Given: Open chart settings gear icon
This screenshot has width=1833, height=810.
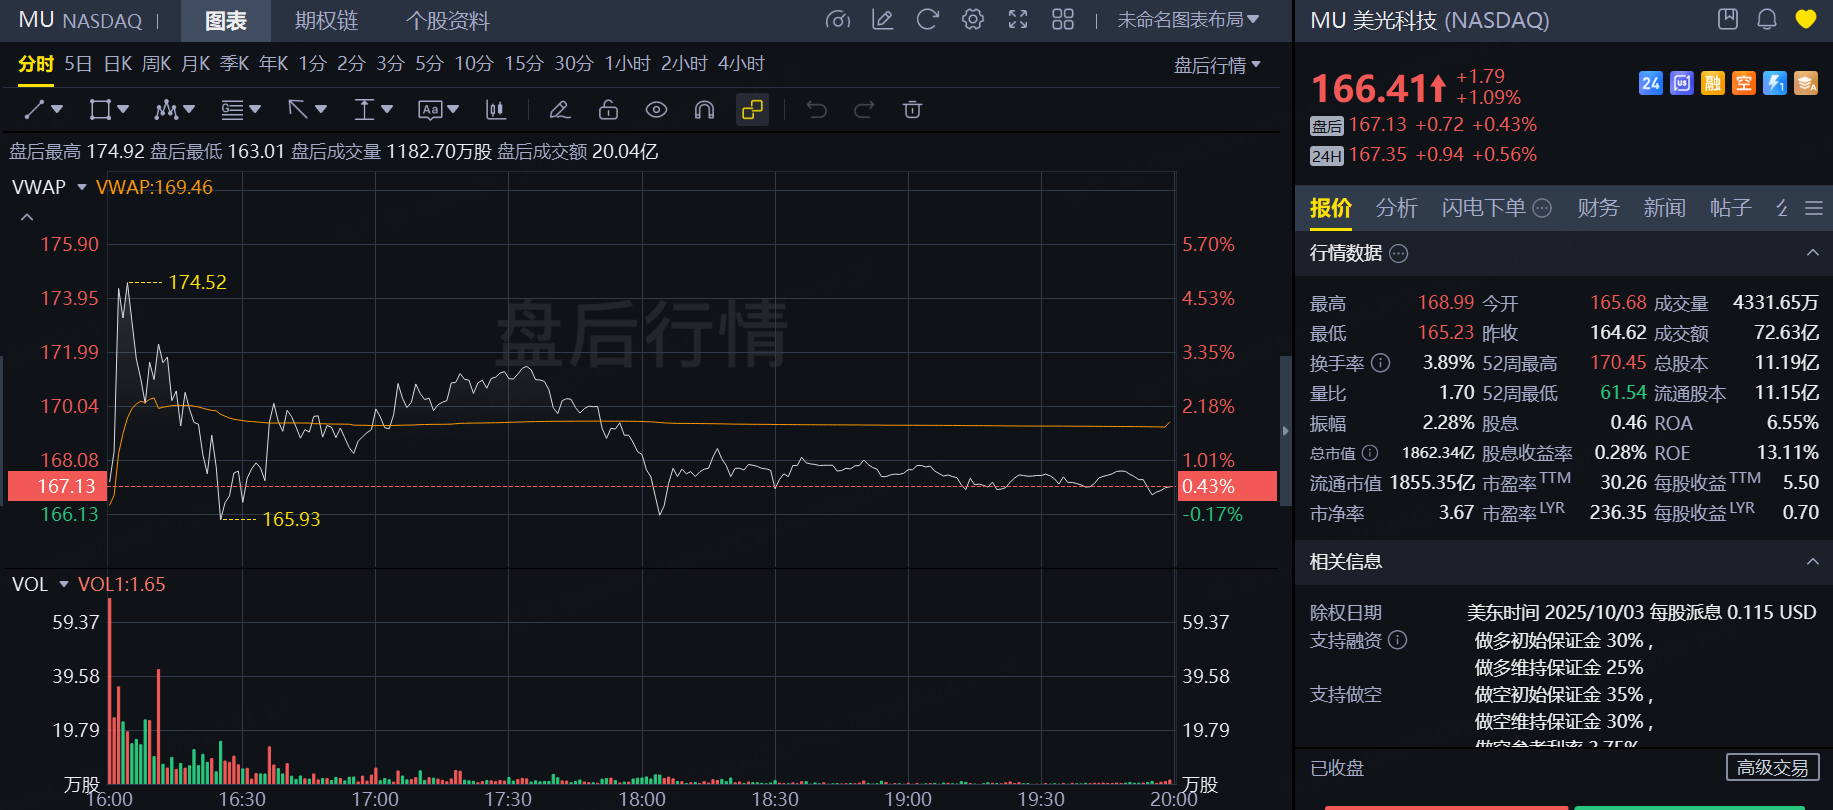Looking at the screenshot, I should pos(973,20).
